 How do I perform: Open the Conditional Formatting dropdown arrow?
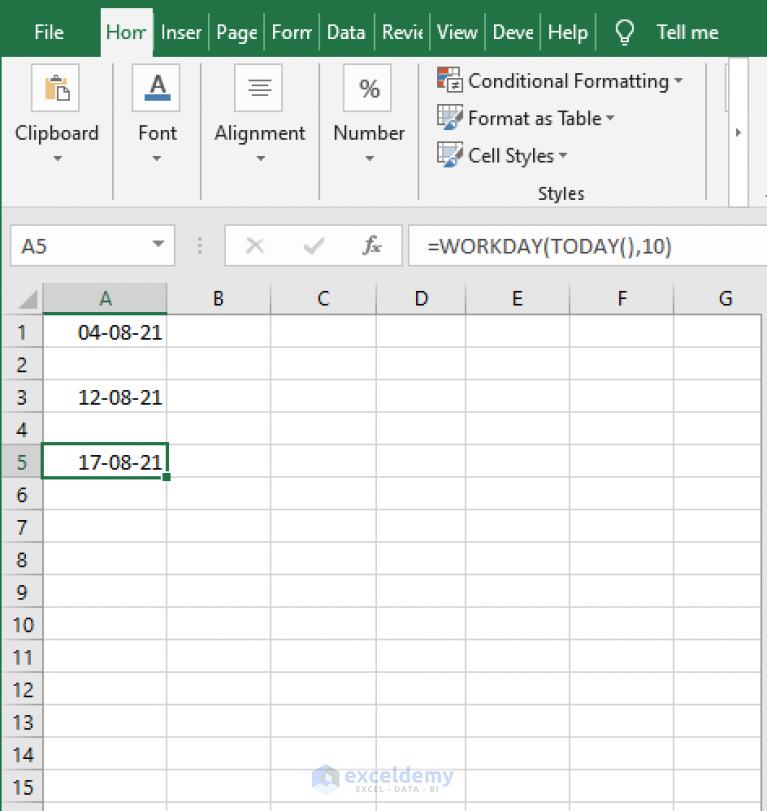679,81
